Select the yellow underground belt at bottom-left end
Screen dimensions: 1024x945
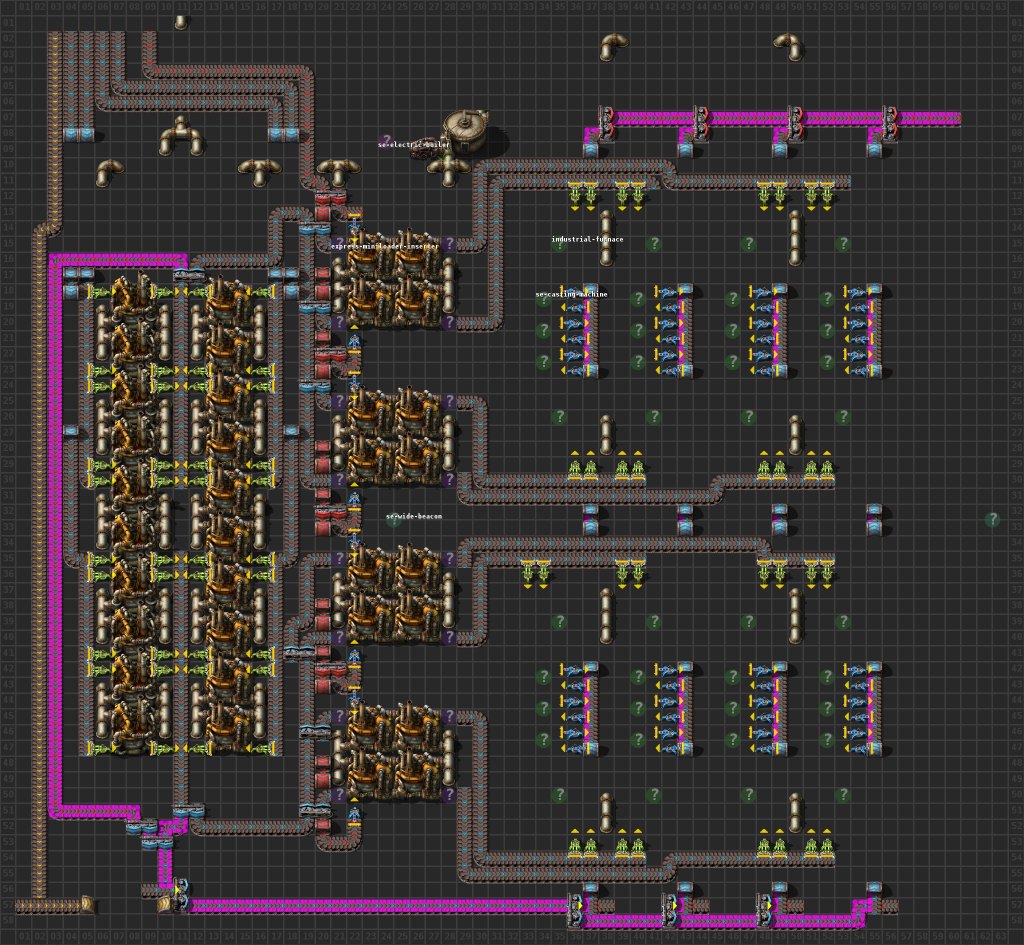86,905
